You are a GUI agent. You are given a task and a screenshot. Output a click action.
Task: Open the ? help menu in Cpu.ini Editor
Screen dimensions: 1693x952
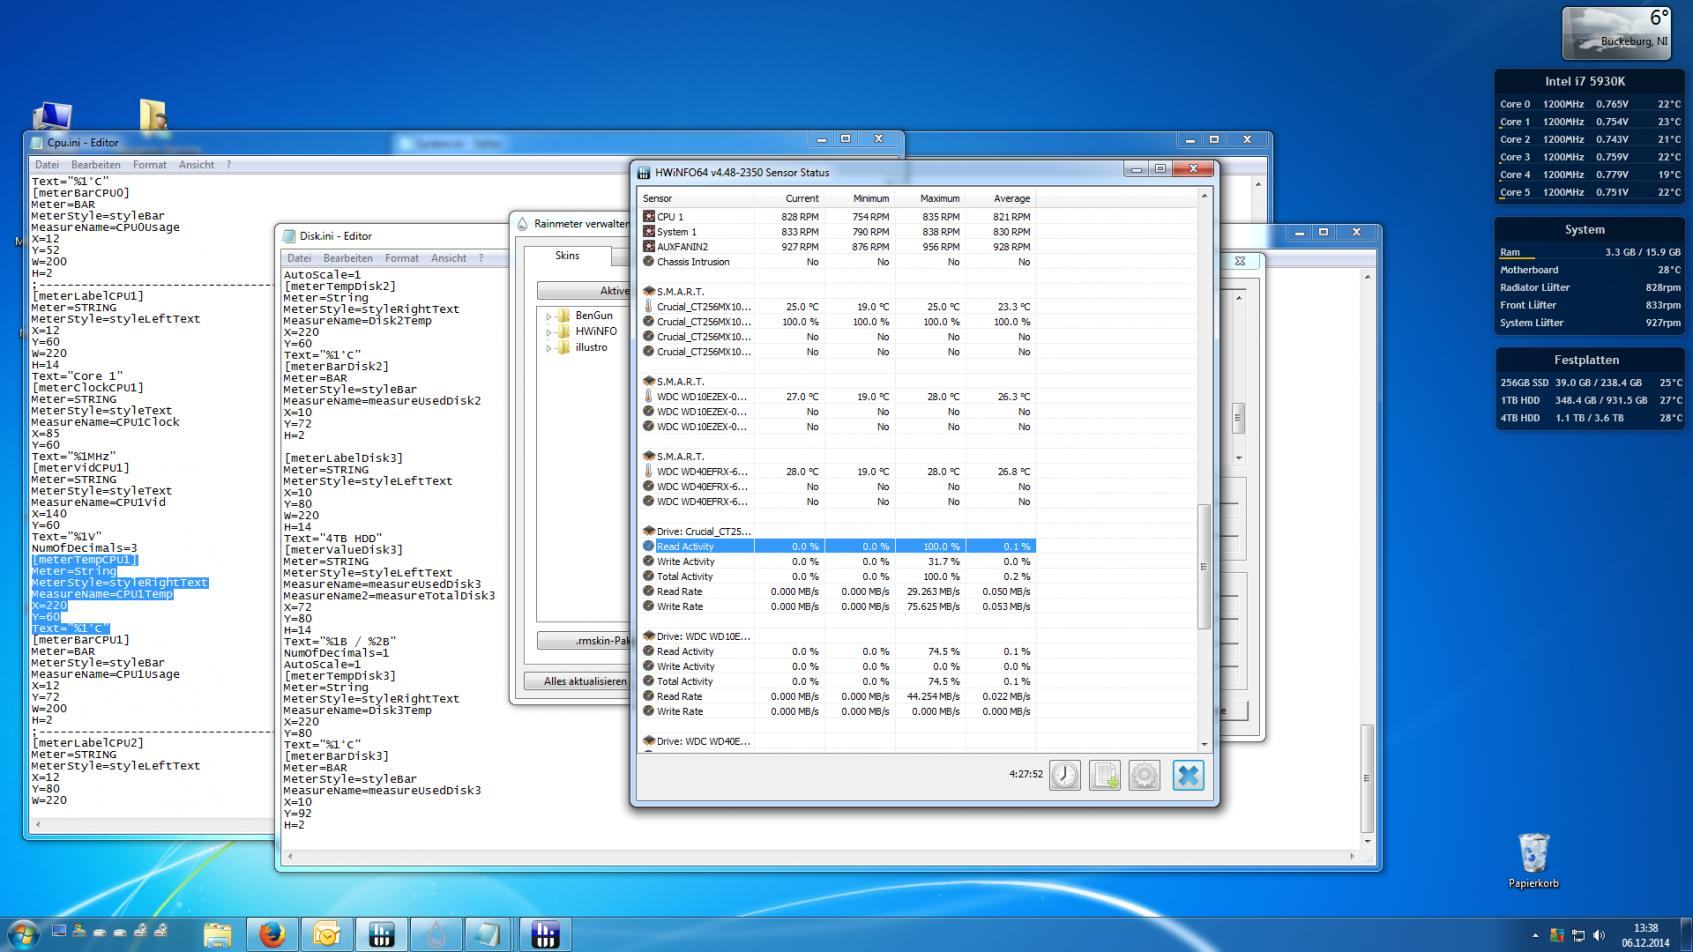coord(228,165)
